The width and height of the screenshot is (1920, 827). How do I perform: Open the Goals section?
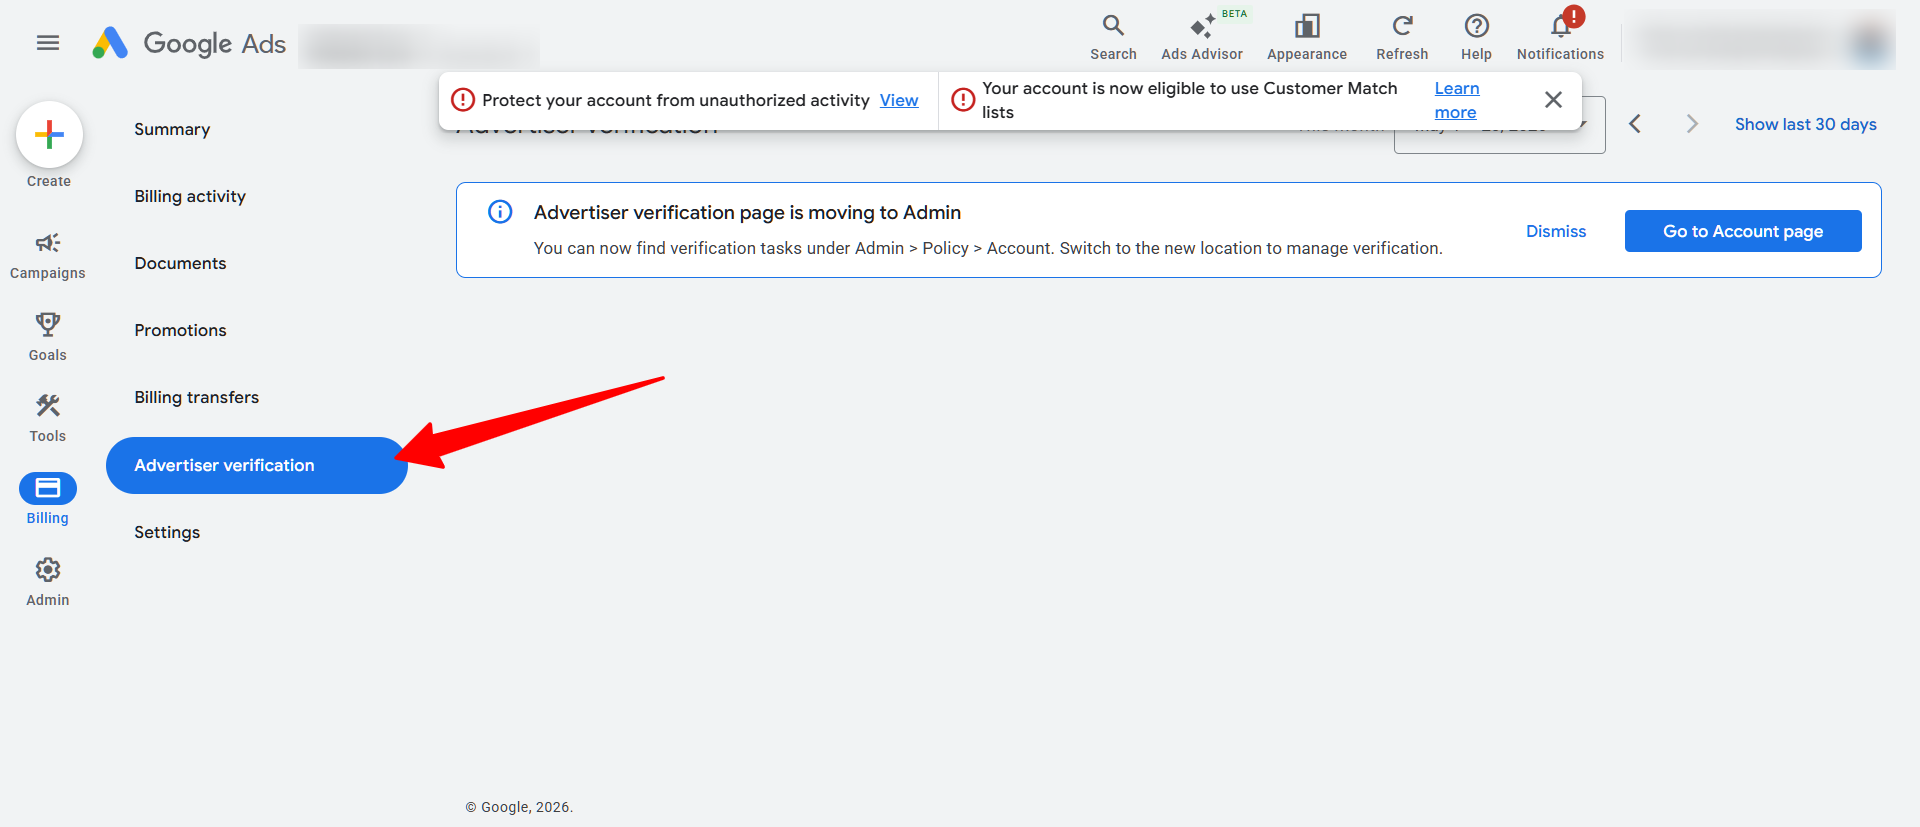(x=48, y=337)
